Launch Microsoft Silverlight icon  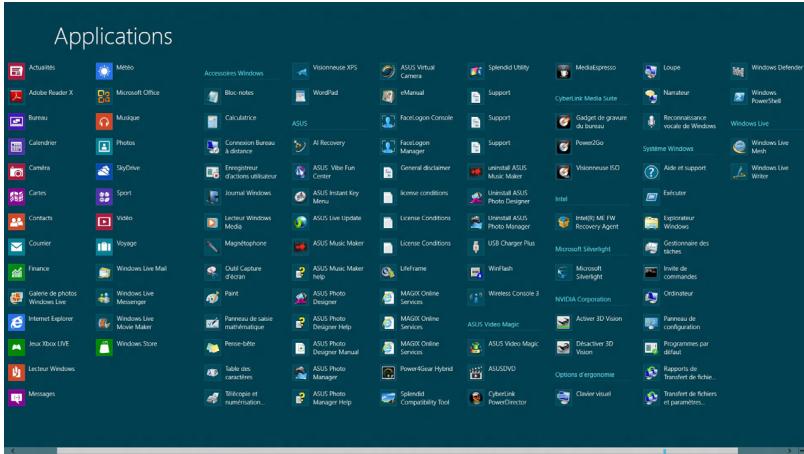pos(564,272)
